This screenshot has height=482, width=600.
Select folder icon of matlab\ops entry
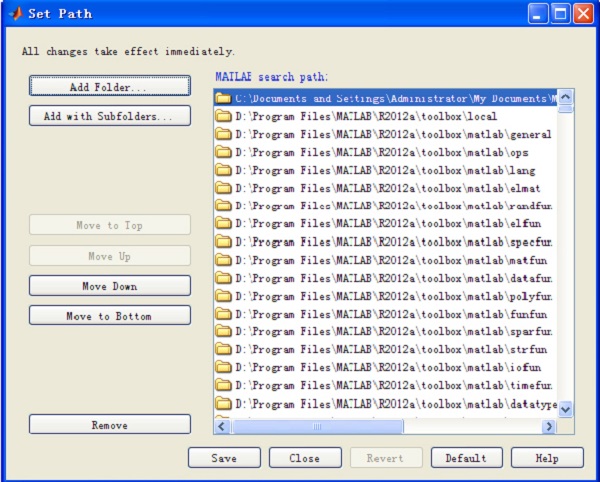pyautogui.click(x=223, y=152)
